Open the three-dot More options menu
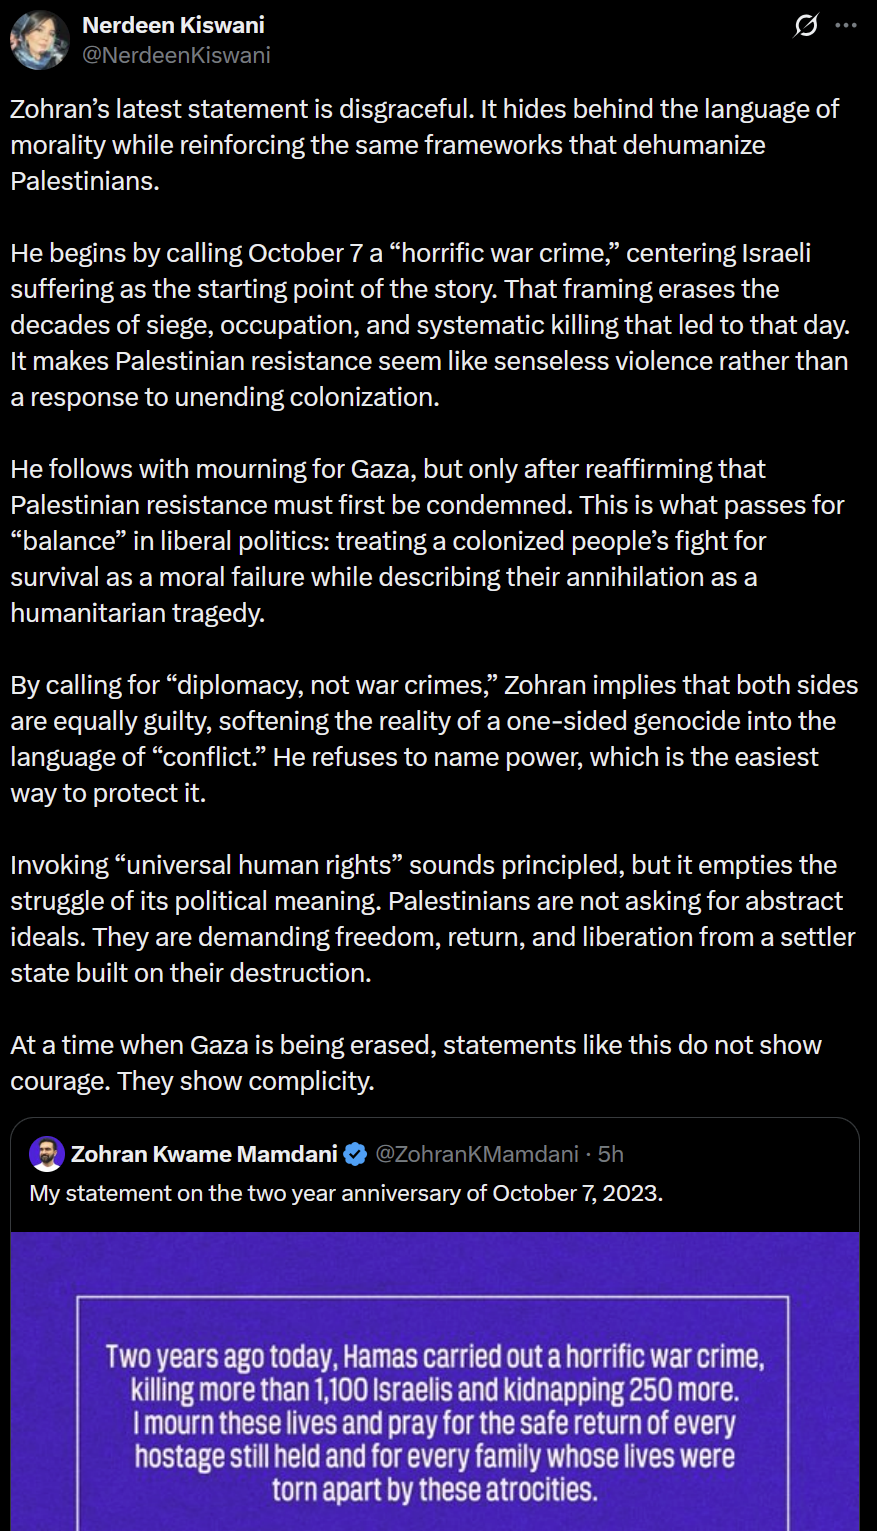877x1531 pixels. pos(846,26)
